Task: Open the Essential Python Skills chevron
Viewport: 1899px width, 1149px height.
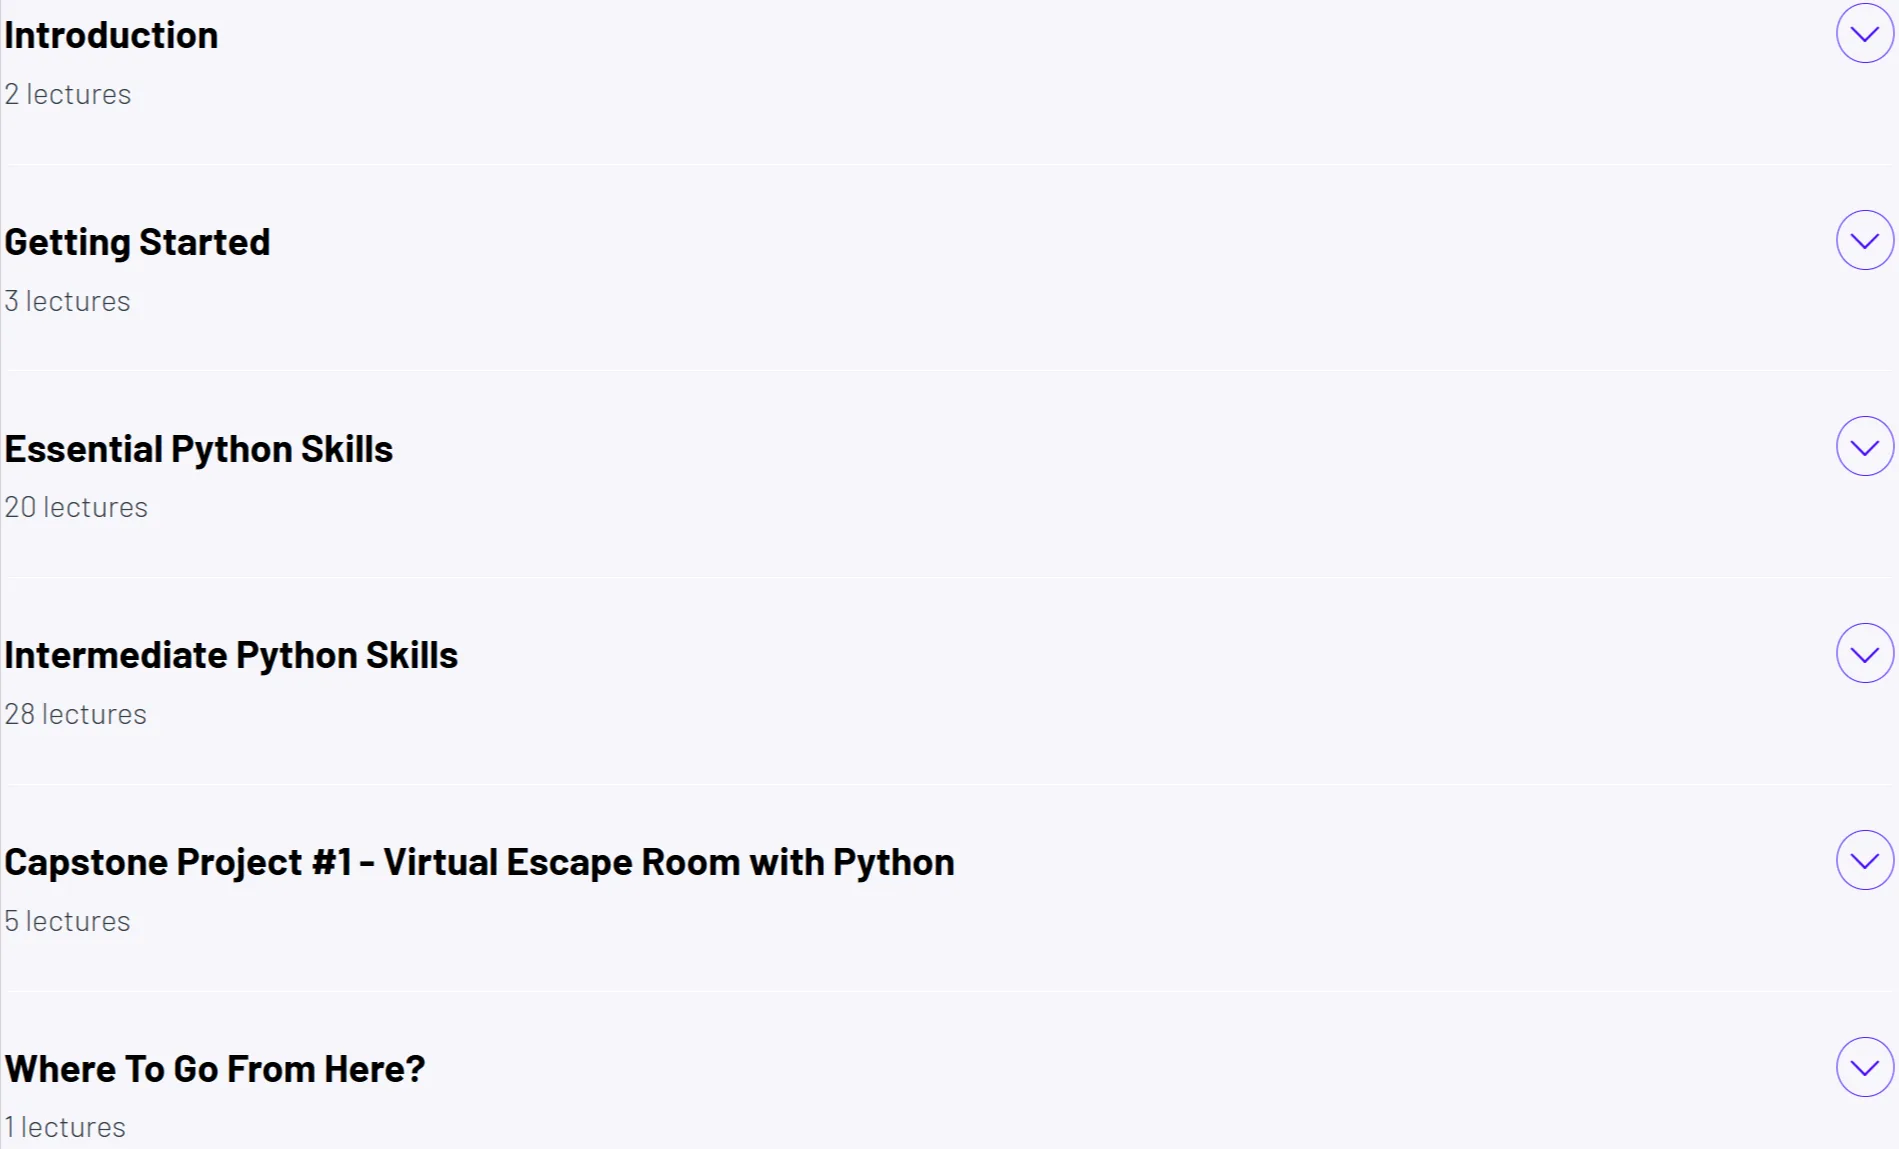Action: (1865, 447)
